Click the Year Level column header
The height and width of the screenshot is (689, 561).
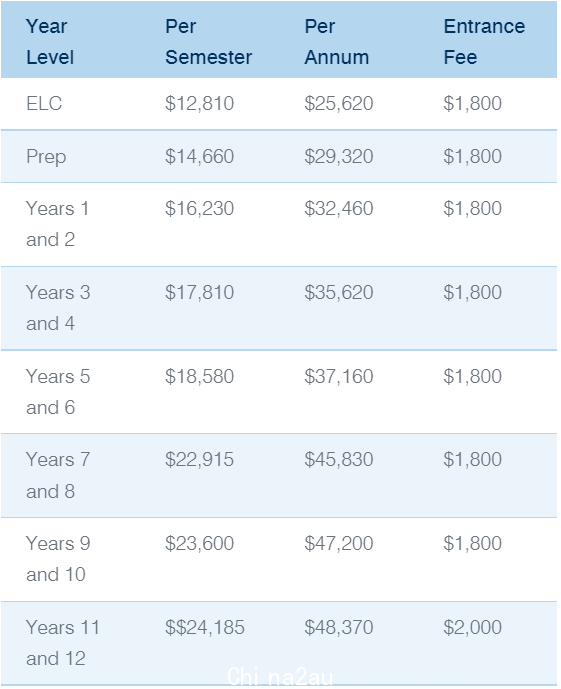click(x=50, y=42)
